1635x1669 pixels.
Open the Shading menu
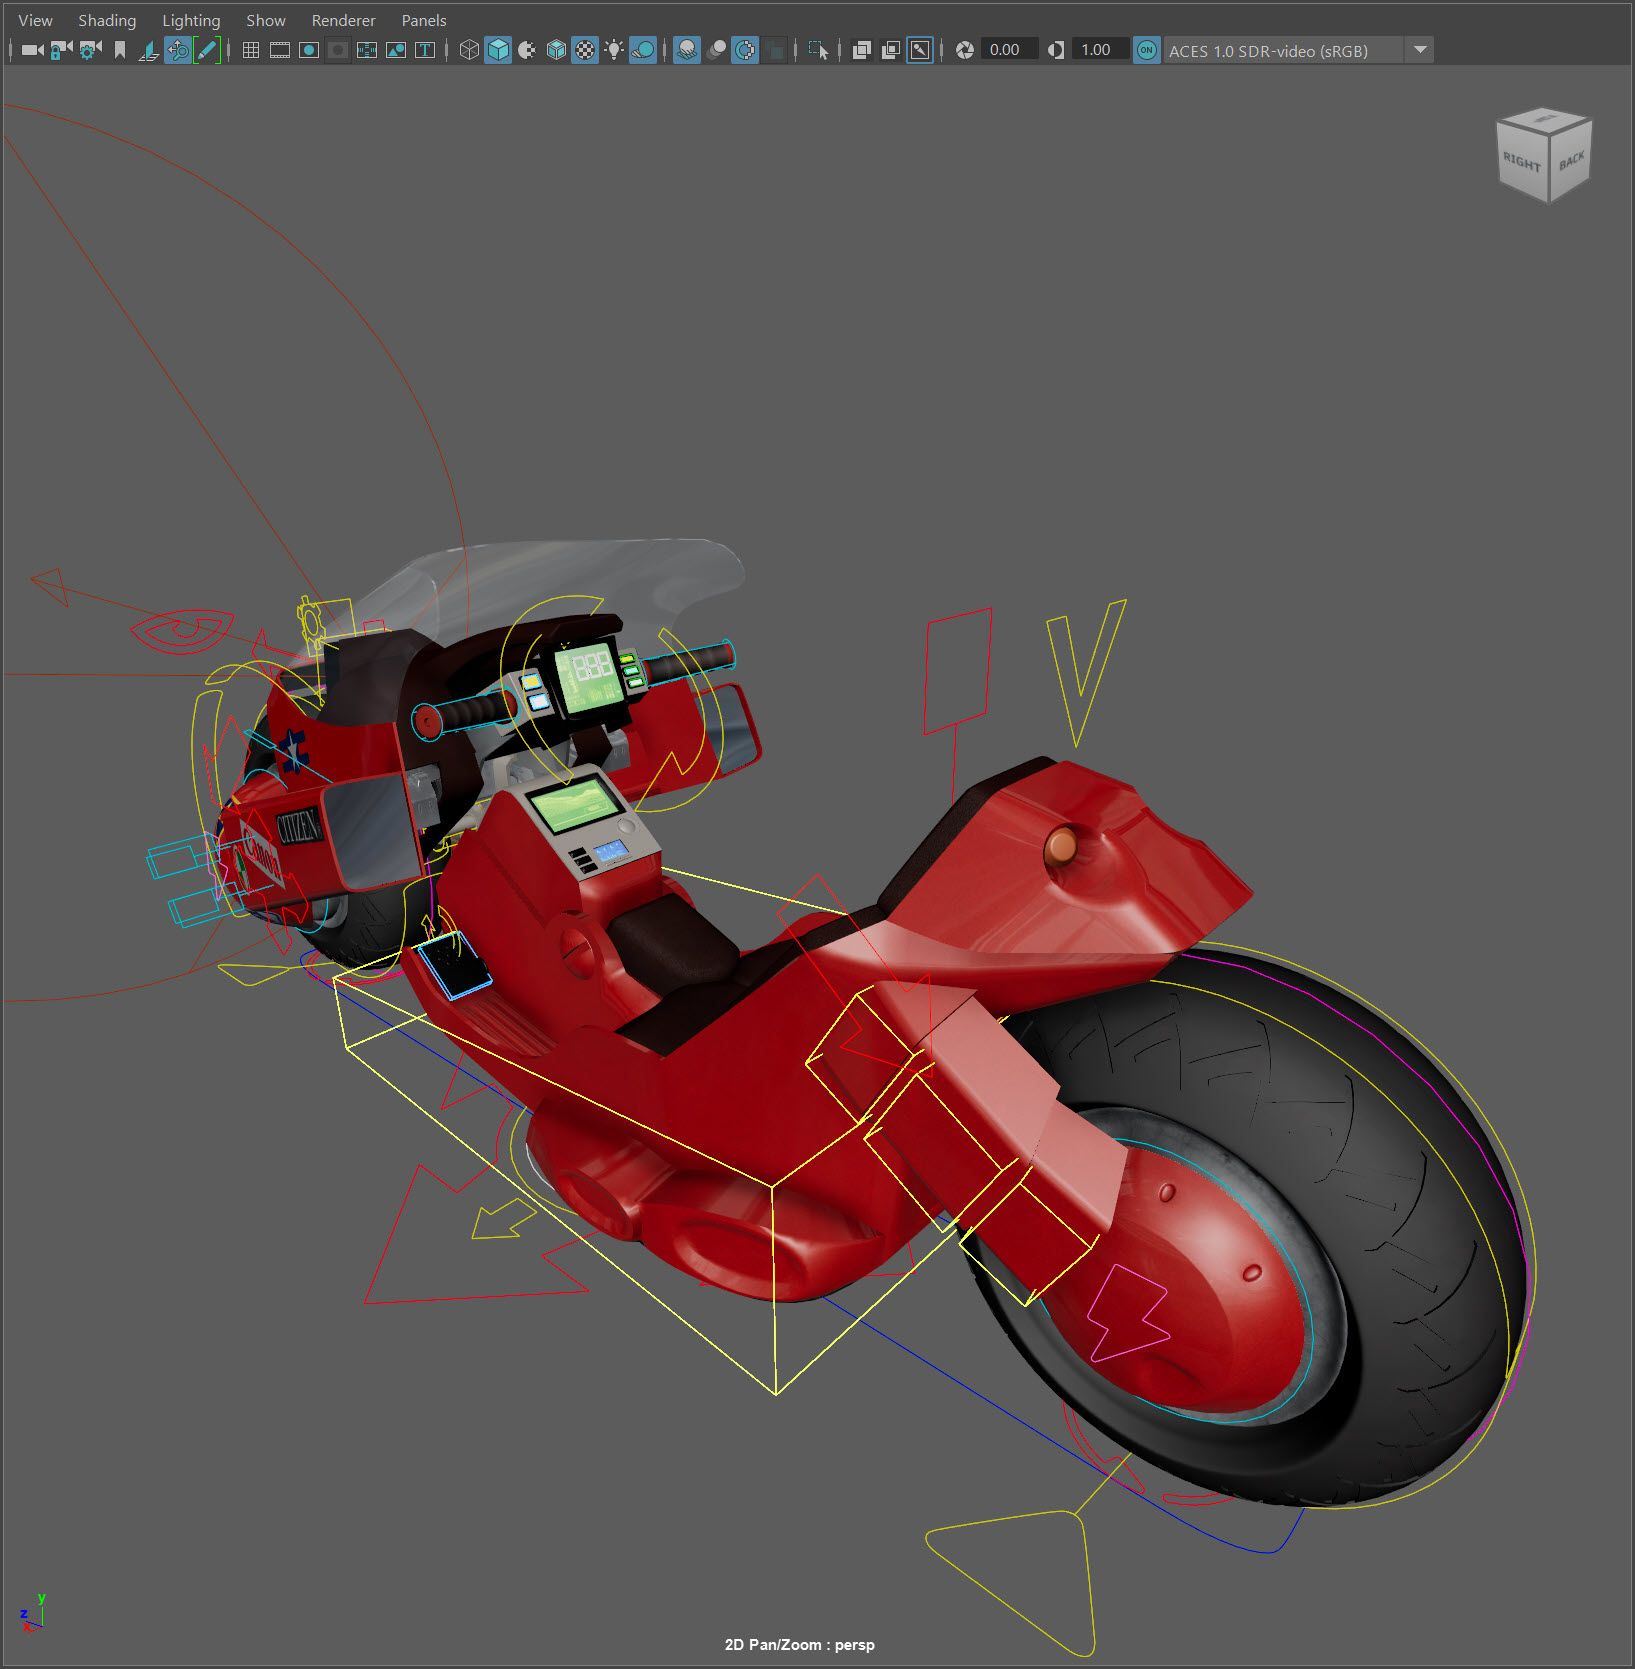pyautogui.click(x=107, y=20)
